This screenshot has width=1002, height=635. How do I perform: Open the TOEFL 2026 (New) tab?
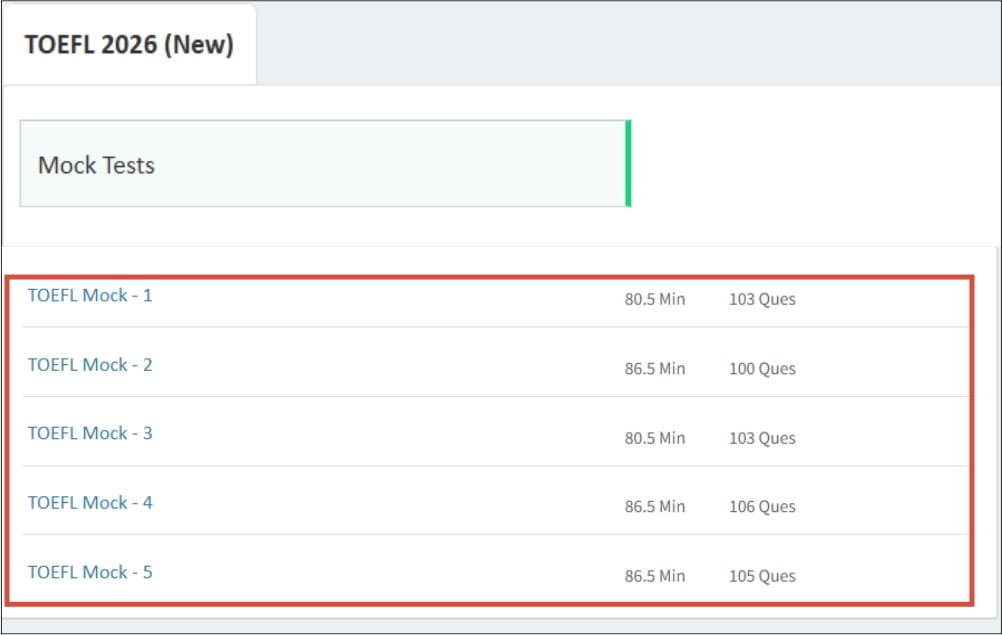point(129,46)
